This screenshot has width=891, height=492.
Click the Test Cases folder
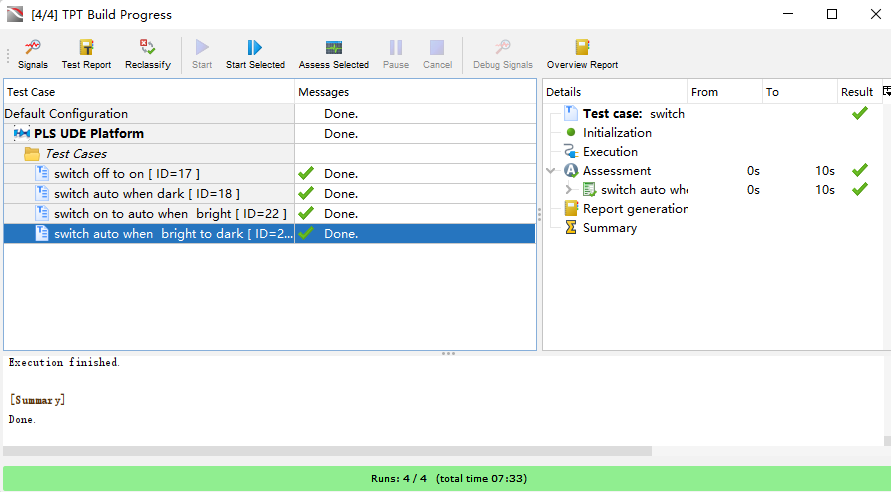[x=75, y=154]
